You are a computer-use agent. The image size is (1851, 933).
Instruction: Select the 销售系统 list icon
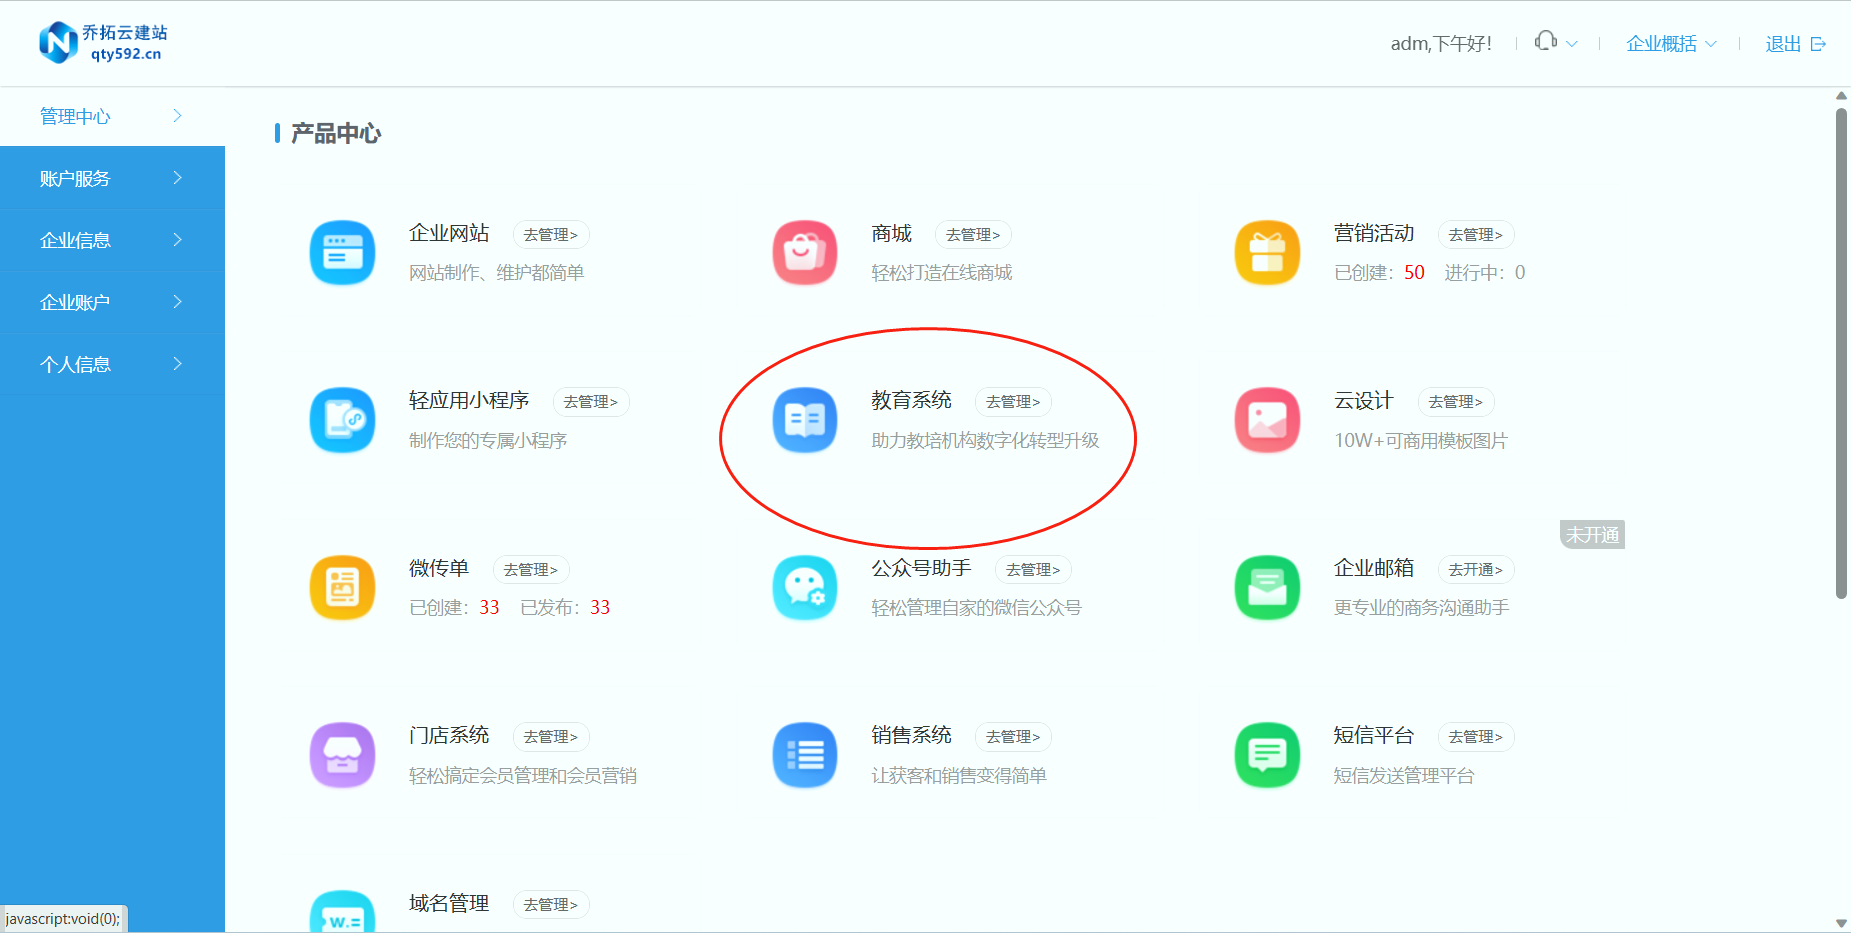(804, 755)
